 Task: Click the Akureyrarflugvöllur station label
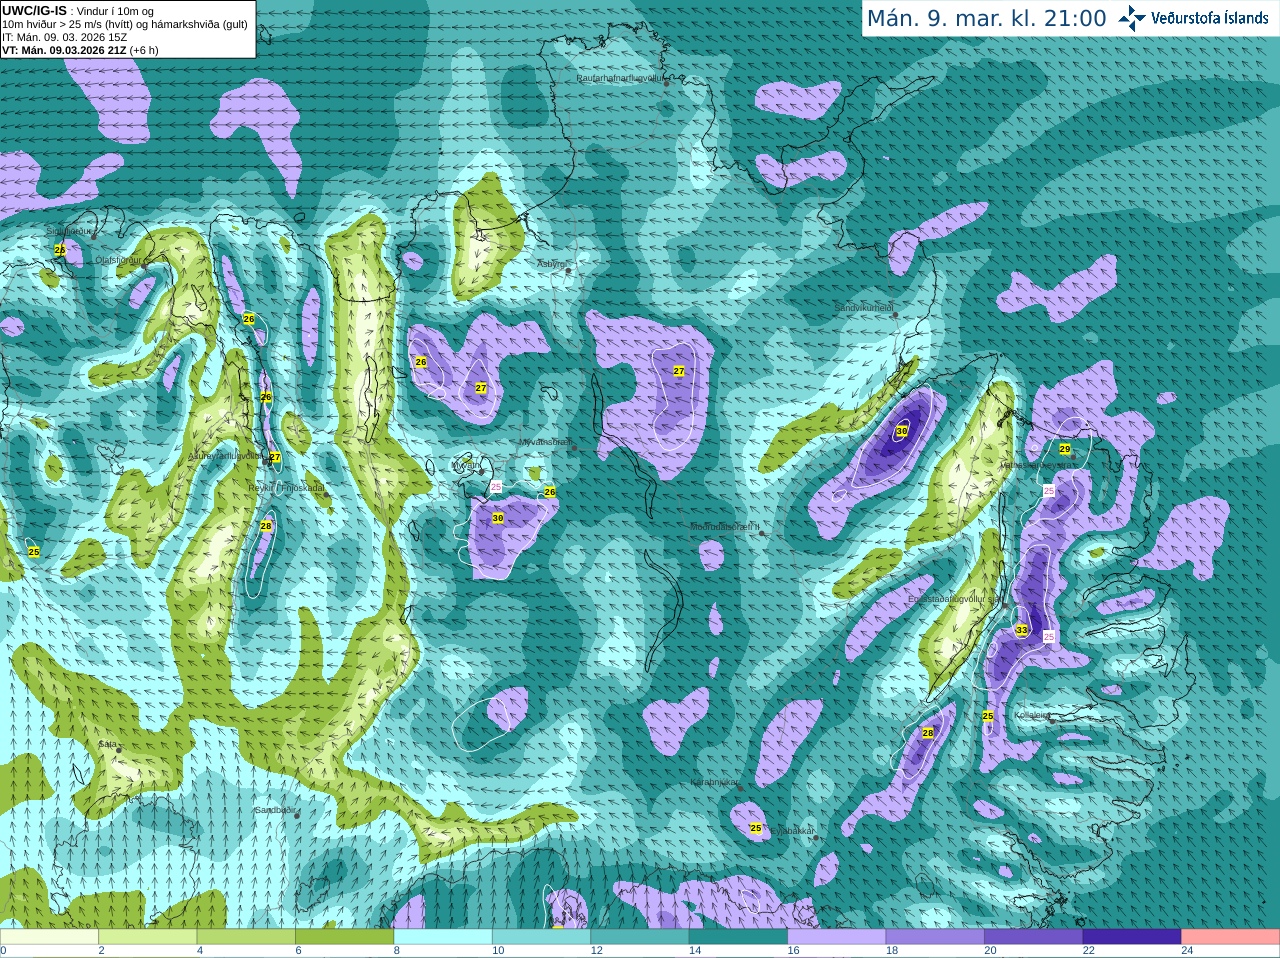pos(225,455)
